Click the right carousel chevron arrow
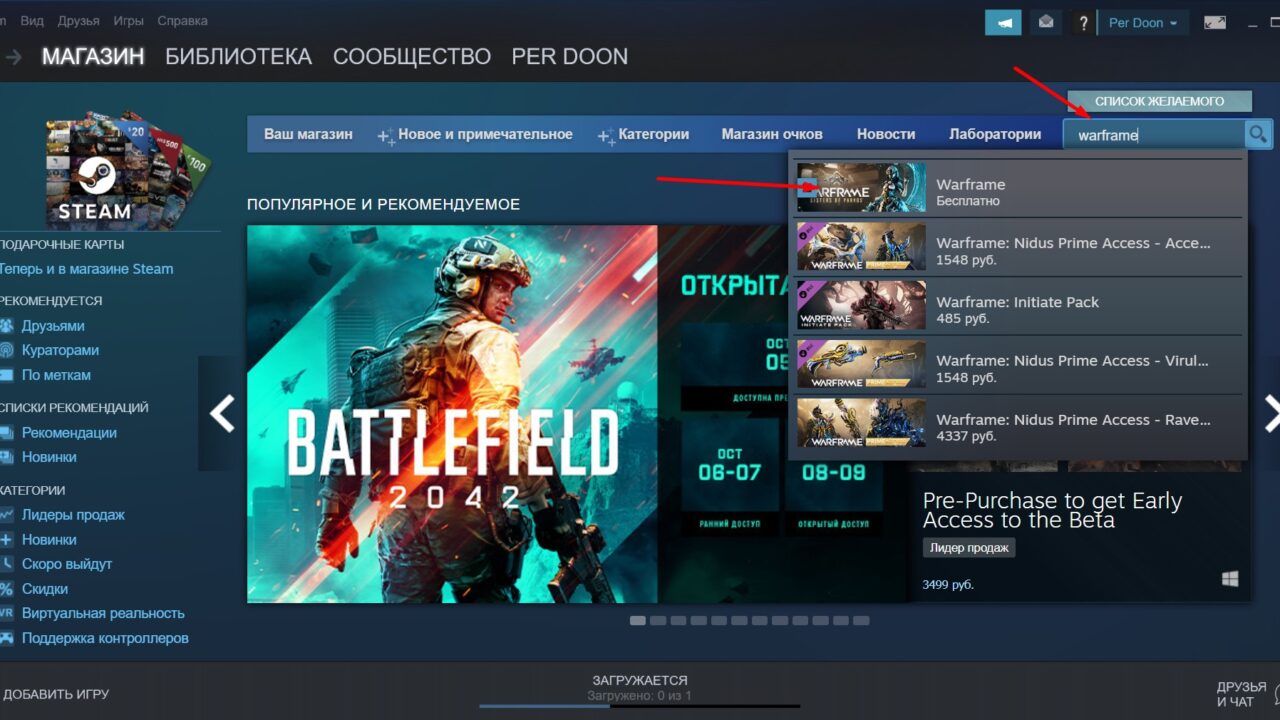 [x=1272, y=413]
